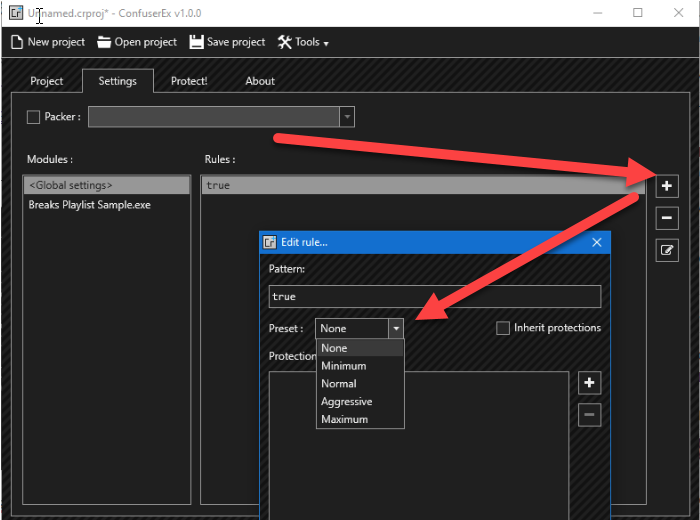Select <Global settings> in Modules list
Image resolution: width=700 pixels, height=520 pixels.
pos(107,185)
